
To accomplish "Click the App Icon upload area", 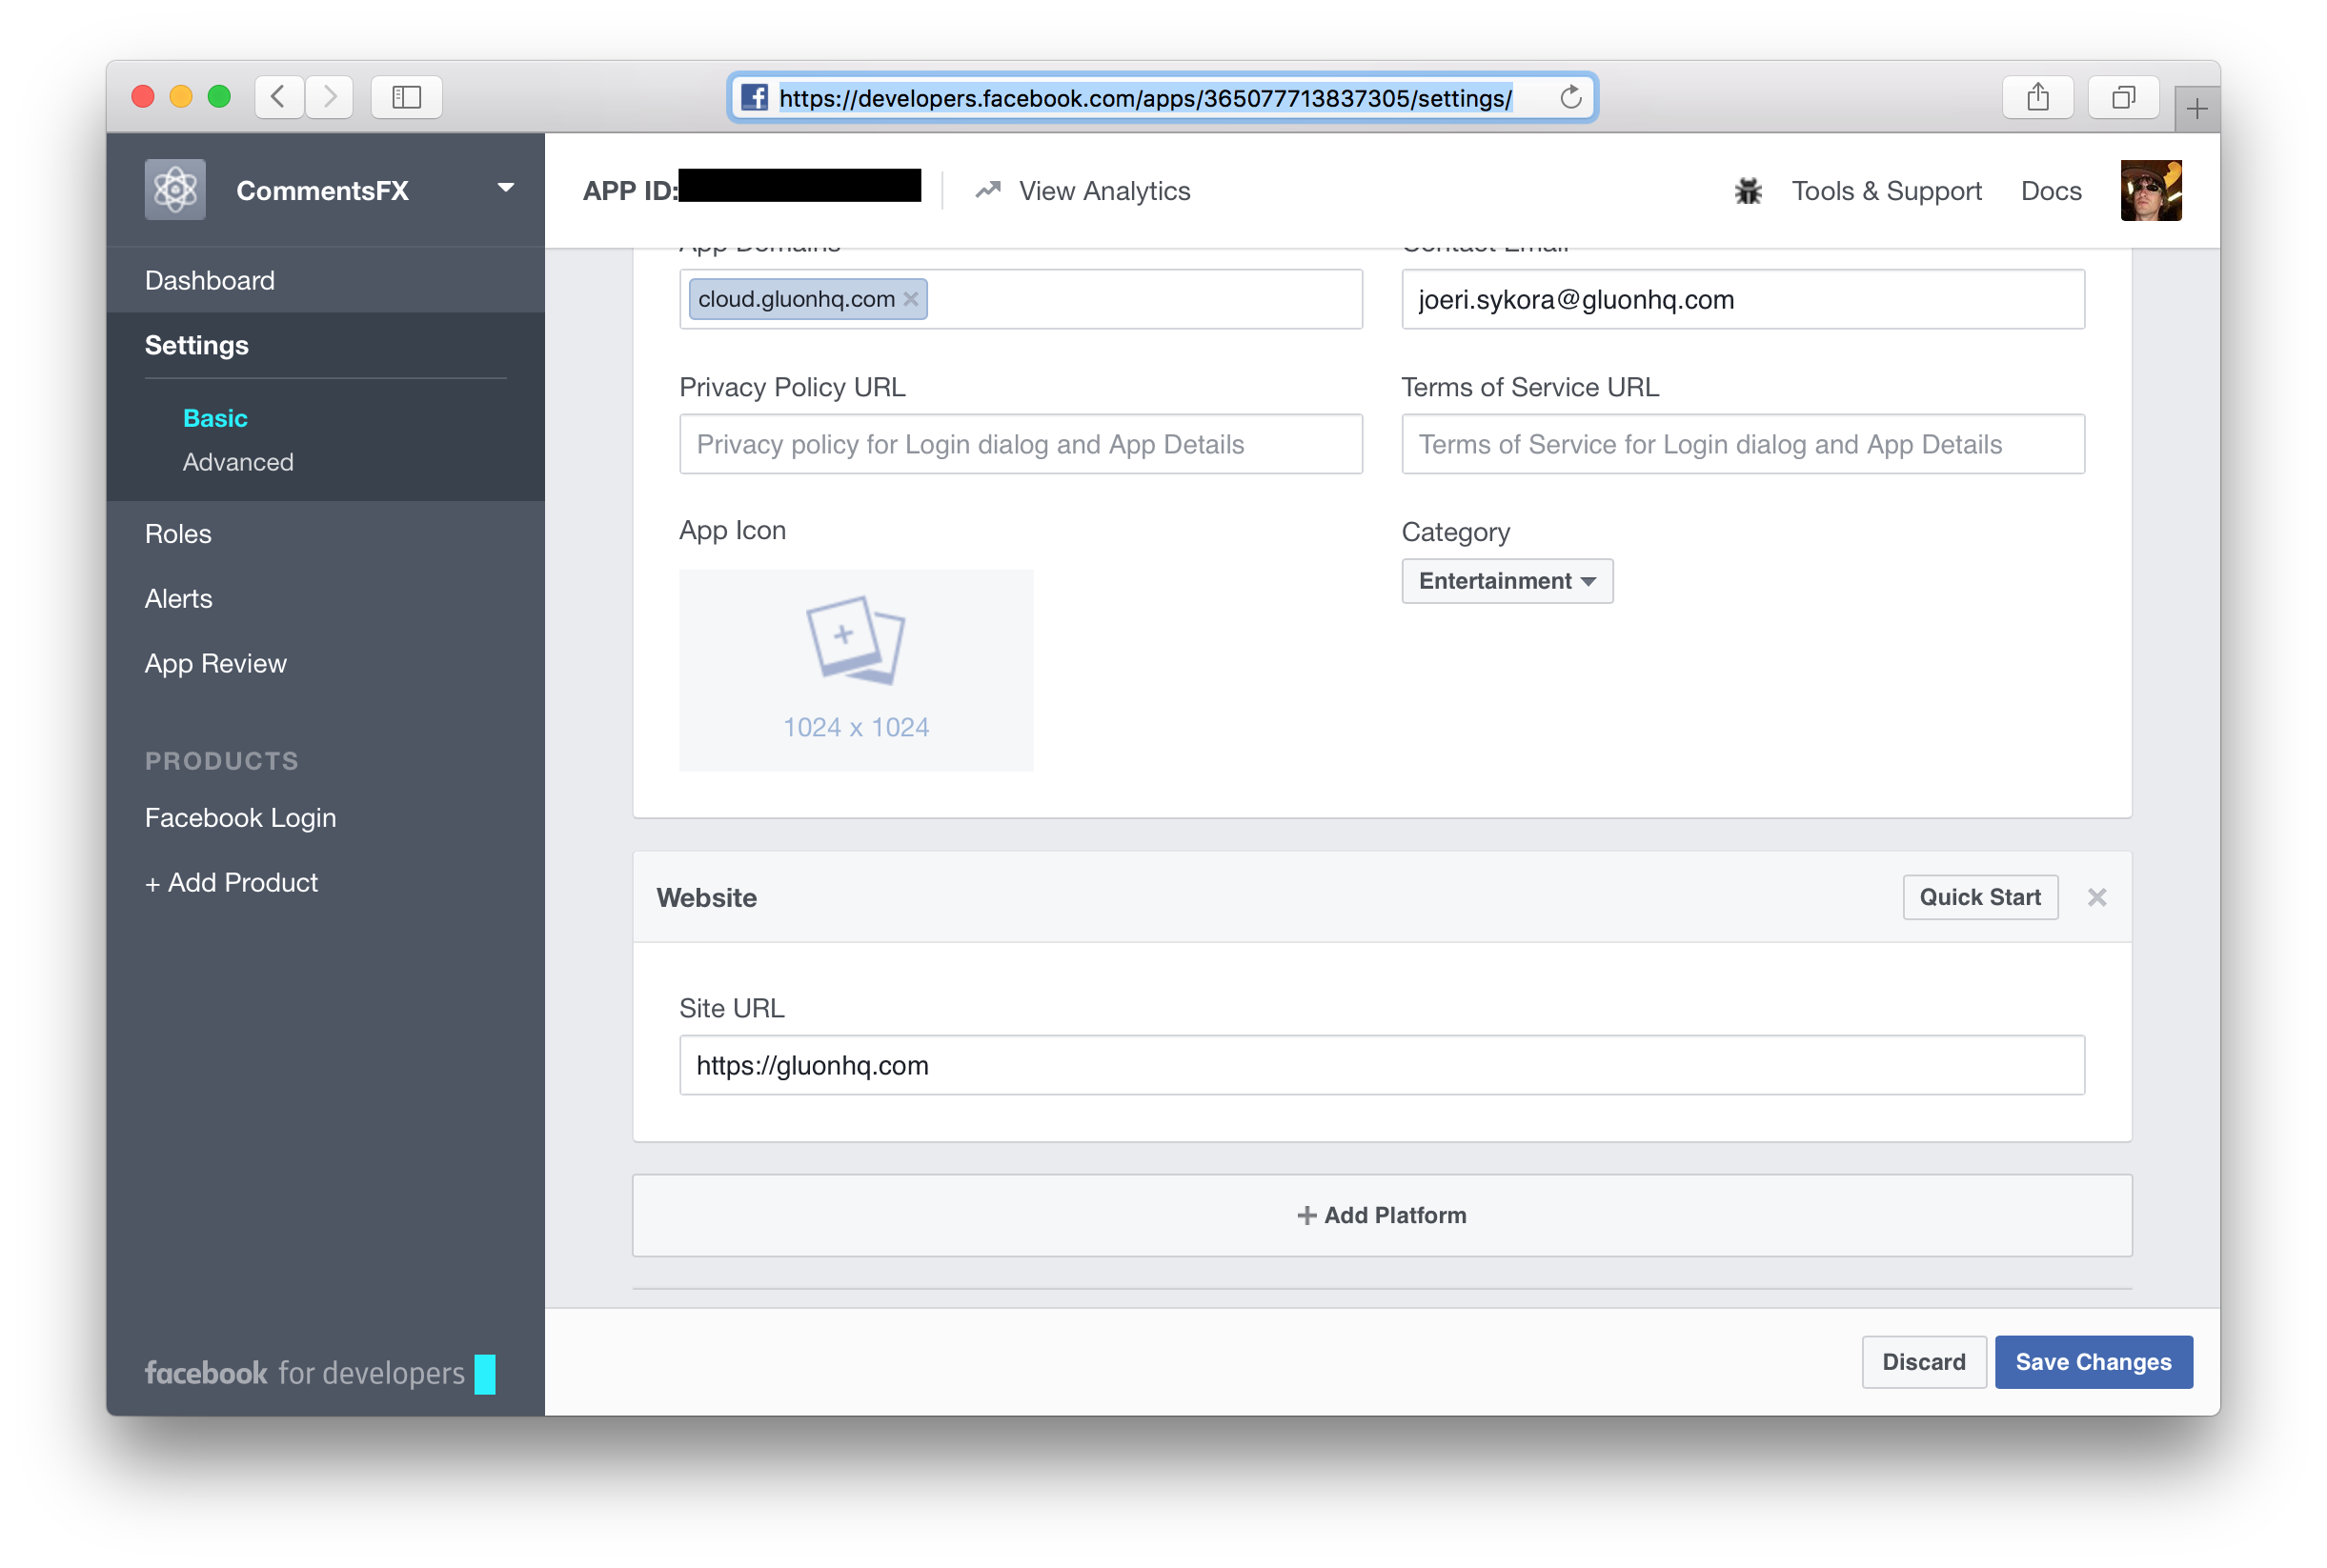I will [x=856, y=671].
